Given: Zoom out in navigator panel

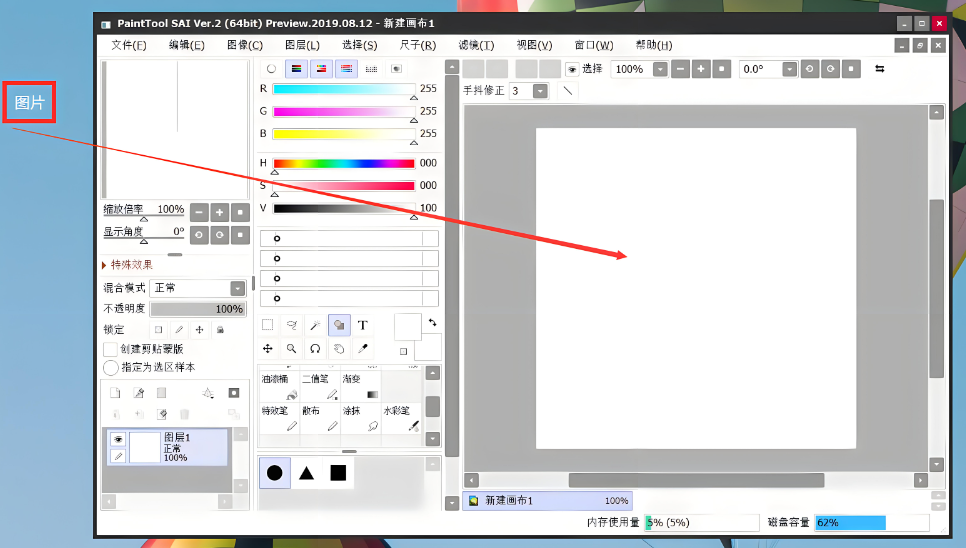Looking at the screenshot, I should click(199, 212).
